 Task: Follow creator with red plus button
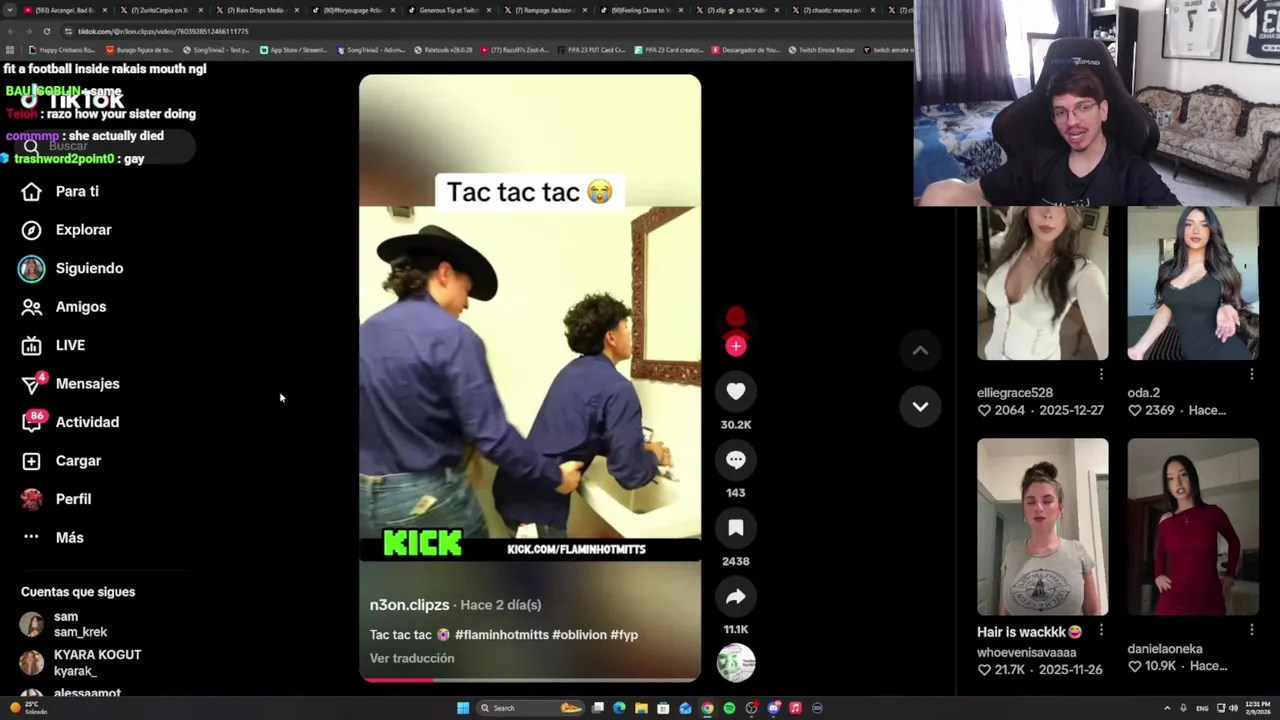point(736,346)
